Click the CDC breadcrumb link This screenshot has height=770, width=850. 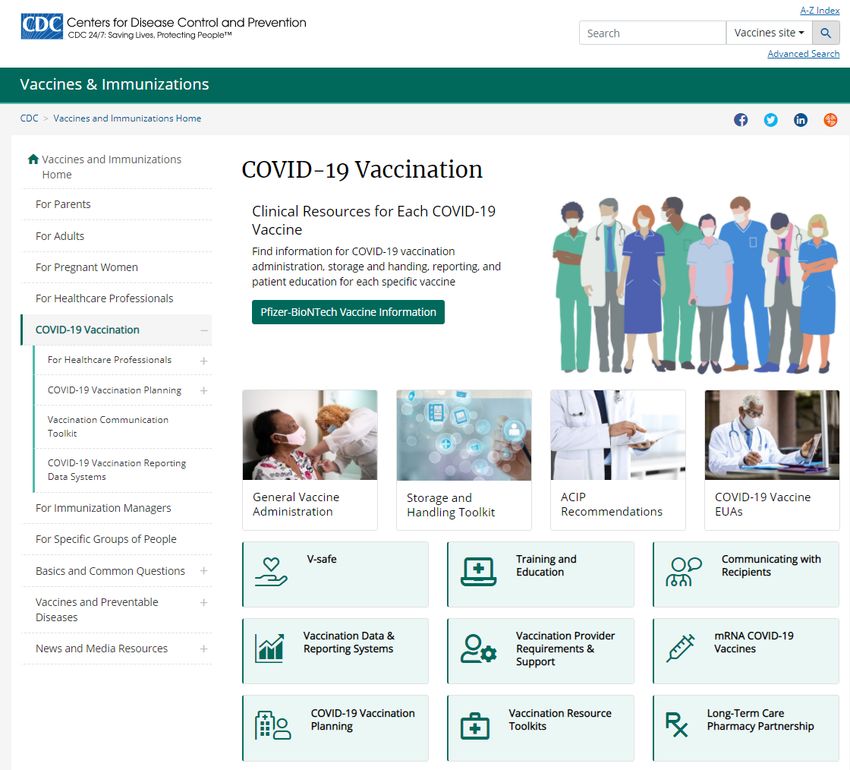tap(29, 119)
